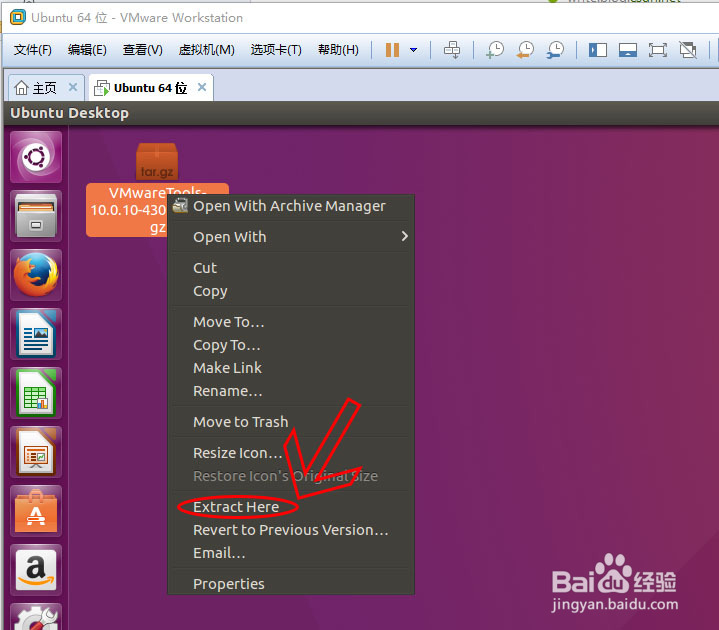
Task: Click the VMware Workstation title icon
Action: [x=18, y=17]
